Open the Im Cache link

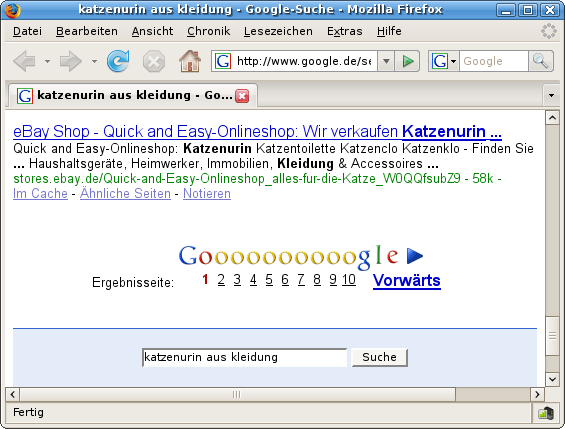[x=40, y=193]
